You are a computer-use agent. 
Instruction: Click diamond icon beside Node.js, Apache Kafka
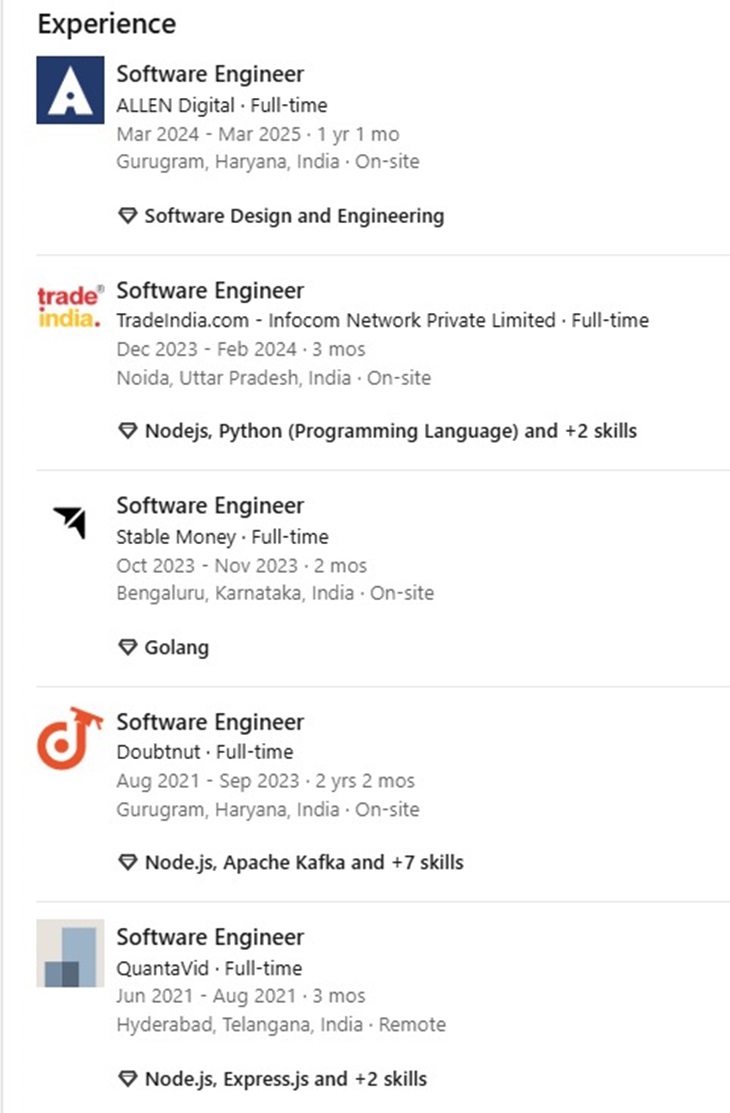click(127, 862)
